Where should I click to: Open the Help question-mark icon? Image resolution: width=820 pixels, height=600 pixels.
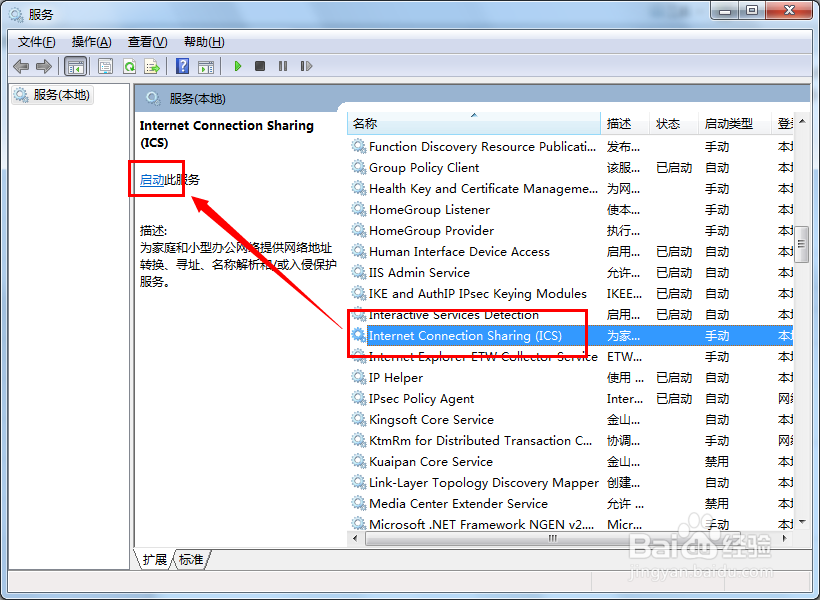point(183,66)
